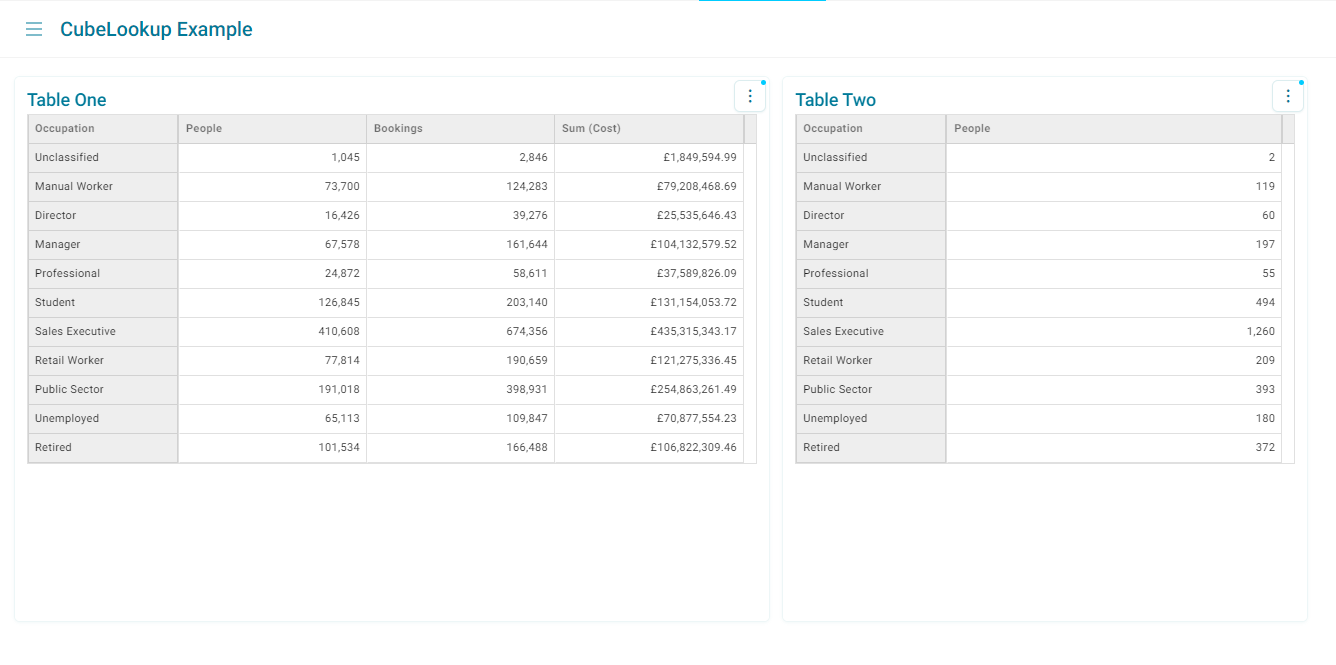
Task: Click the Table Two value 1,260
Action: coord(1114,332)
